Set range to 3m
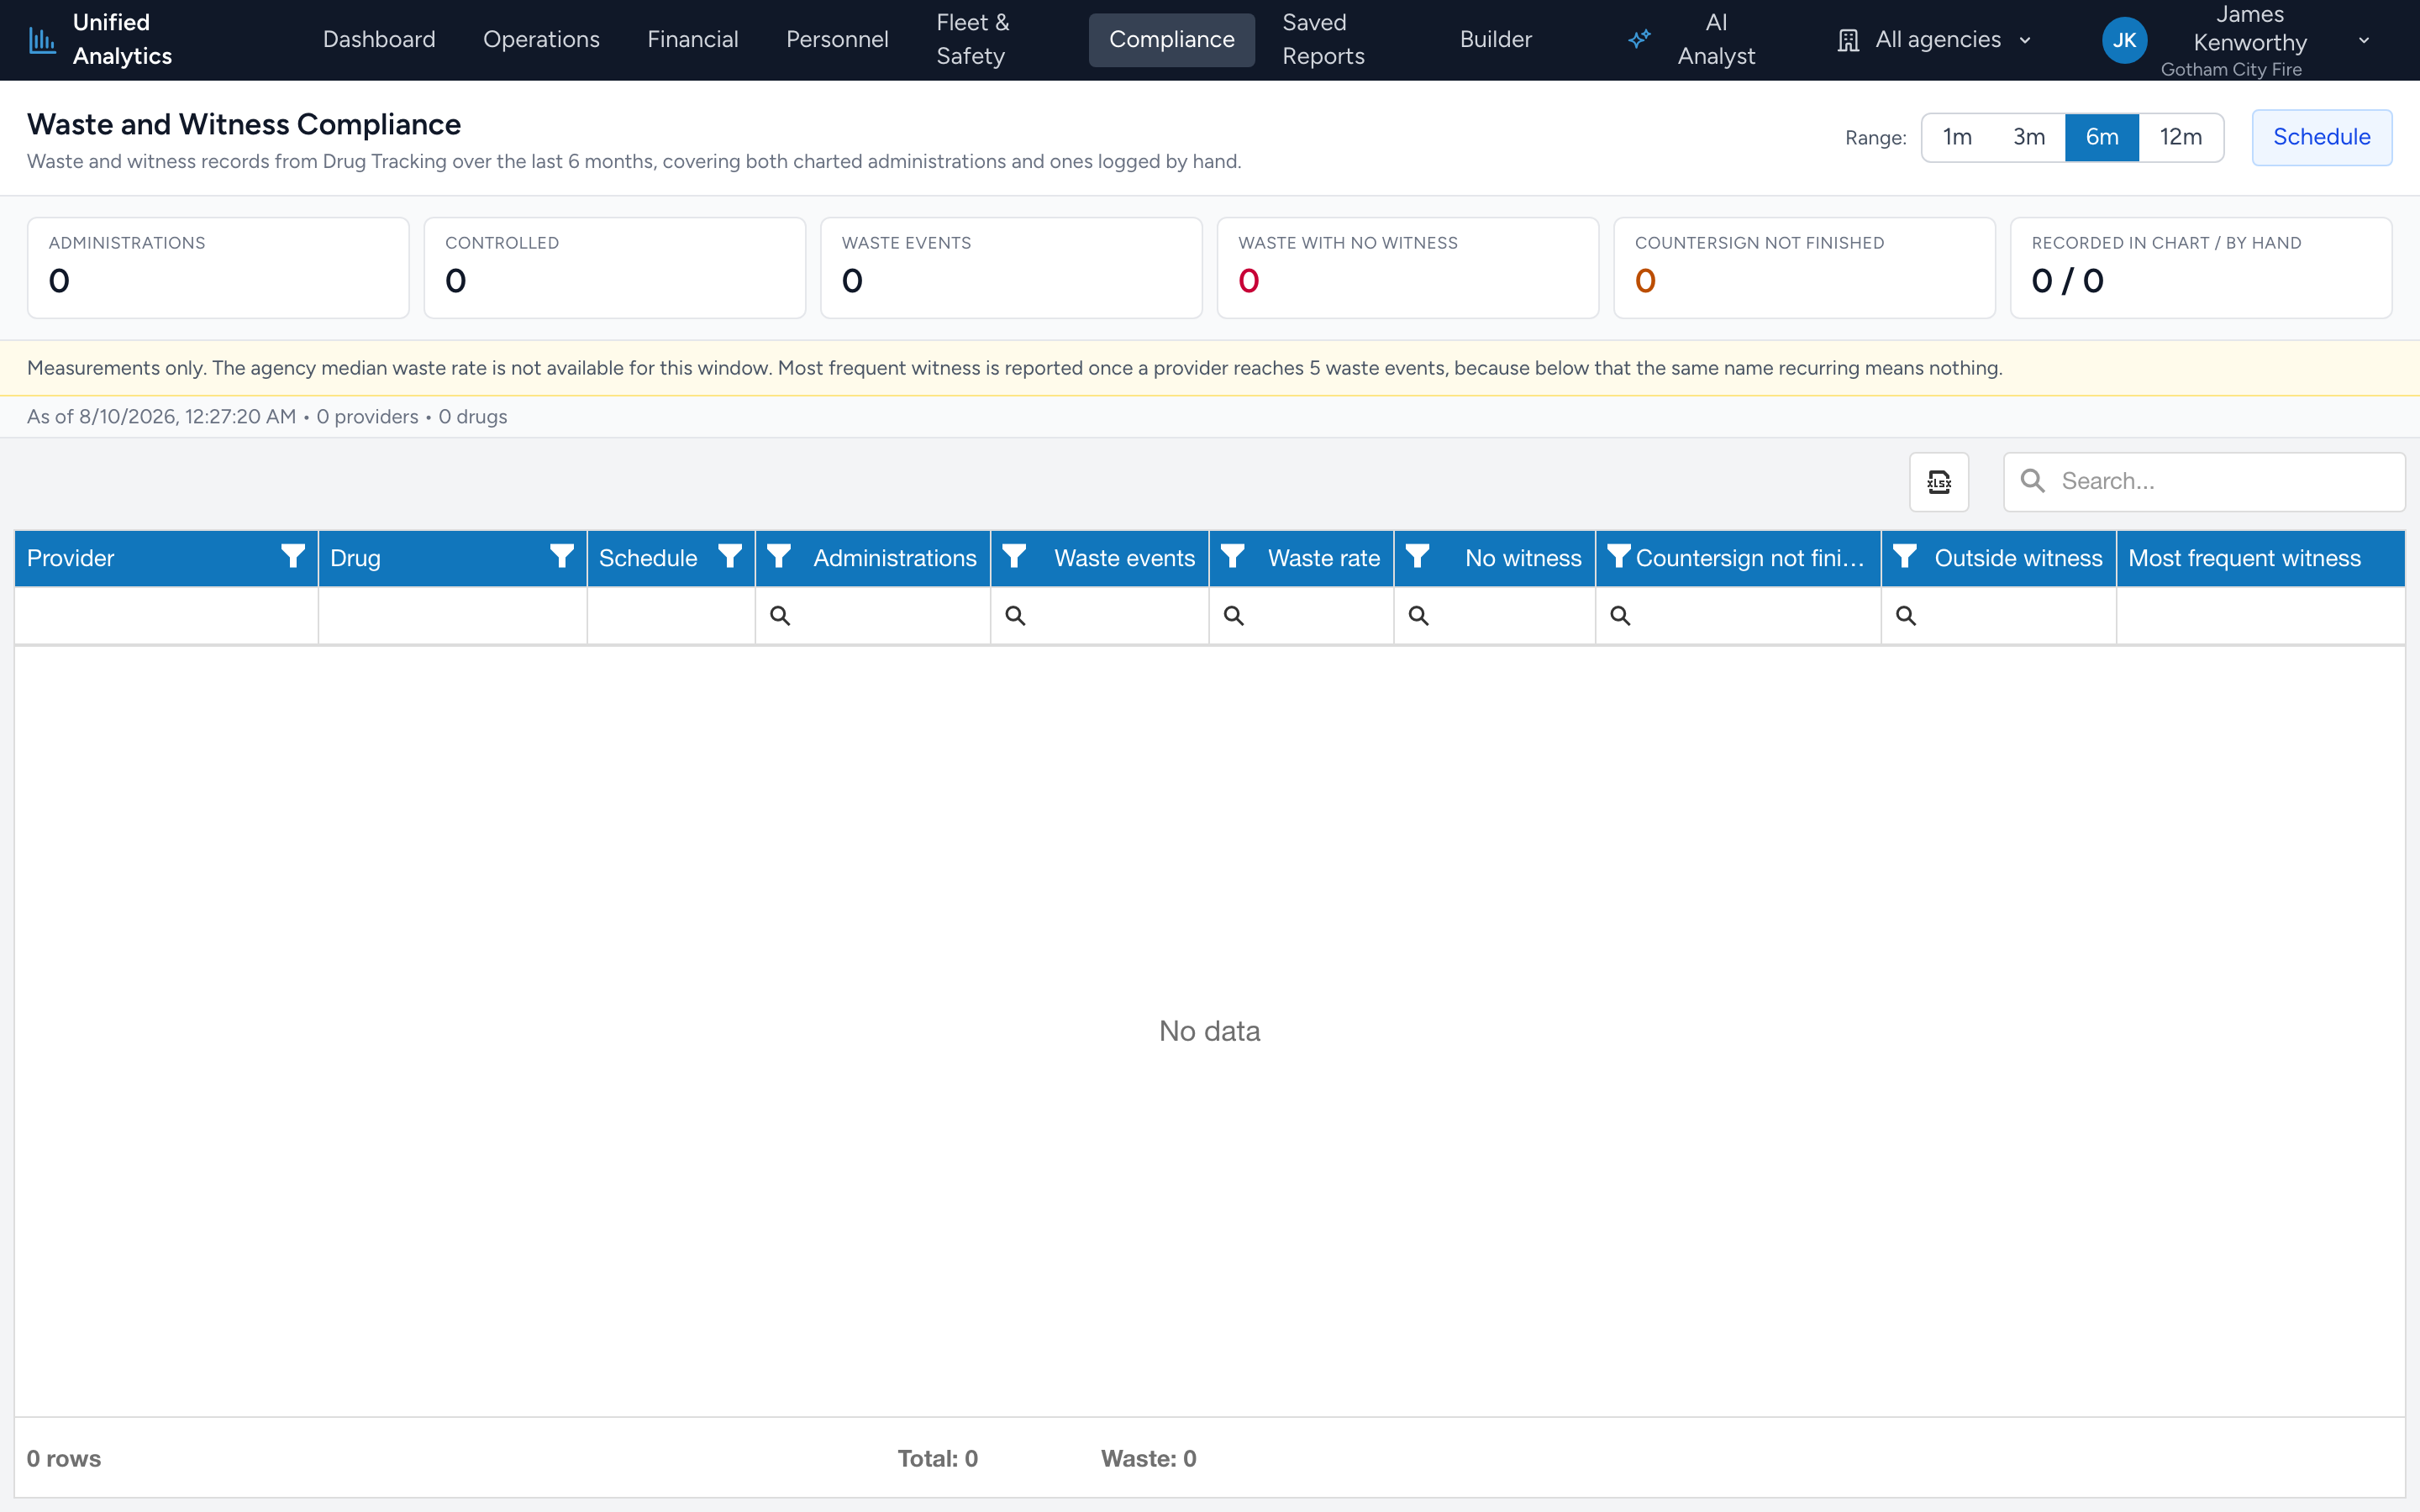 2029,137
